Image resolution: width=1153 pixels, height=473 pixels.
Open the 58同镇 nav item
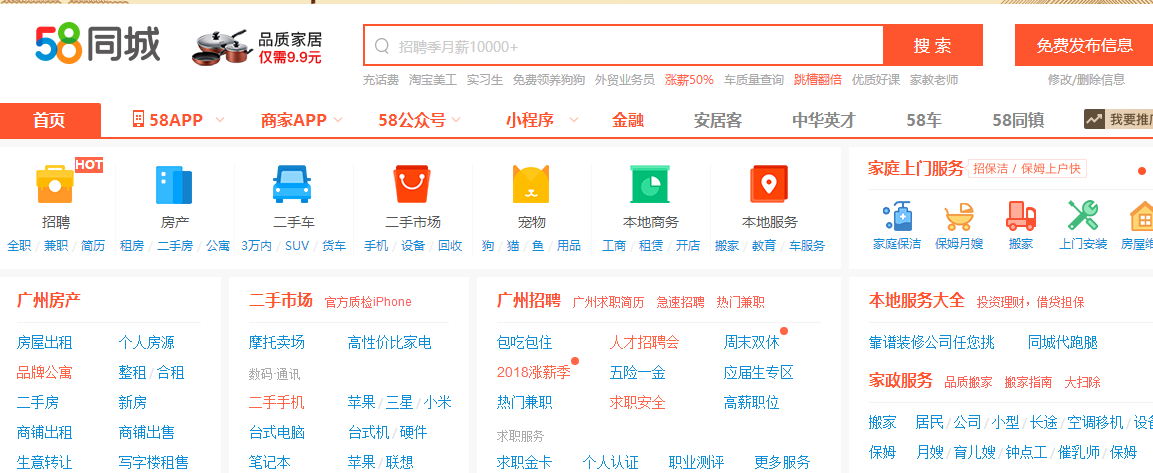point(1018,120)
